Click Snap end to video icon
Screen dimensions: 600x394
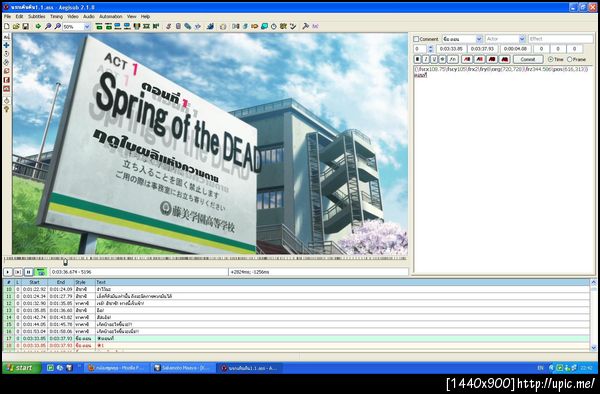point(127,26)
